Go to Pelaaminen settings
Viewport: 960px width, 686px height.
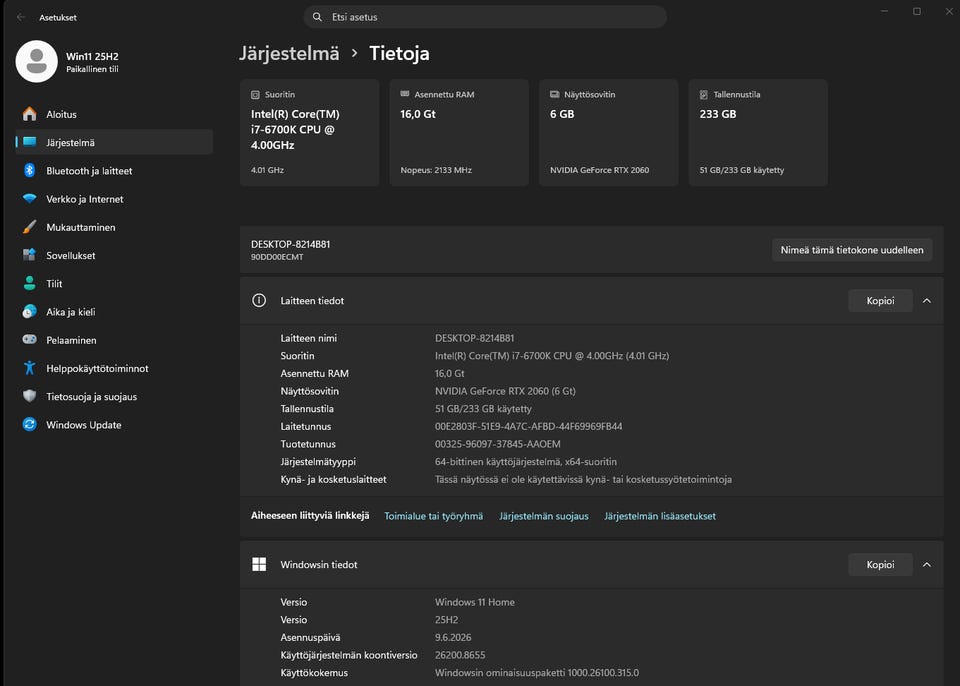pyautogui.click(x=114, y=339)
